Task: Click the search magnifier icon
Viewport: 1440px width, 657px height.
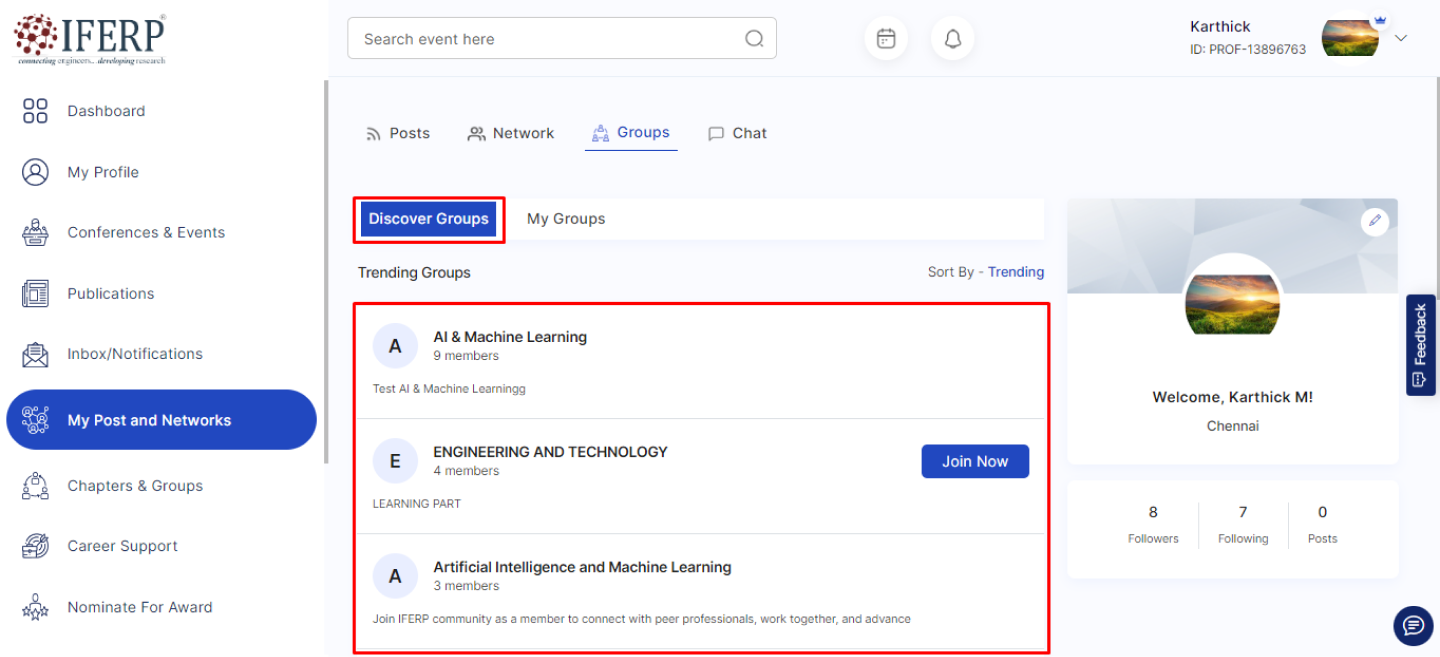Action: tap(754, 39)
